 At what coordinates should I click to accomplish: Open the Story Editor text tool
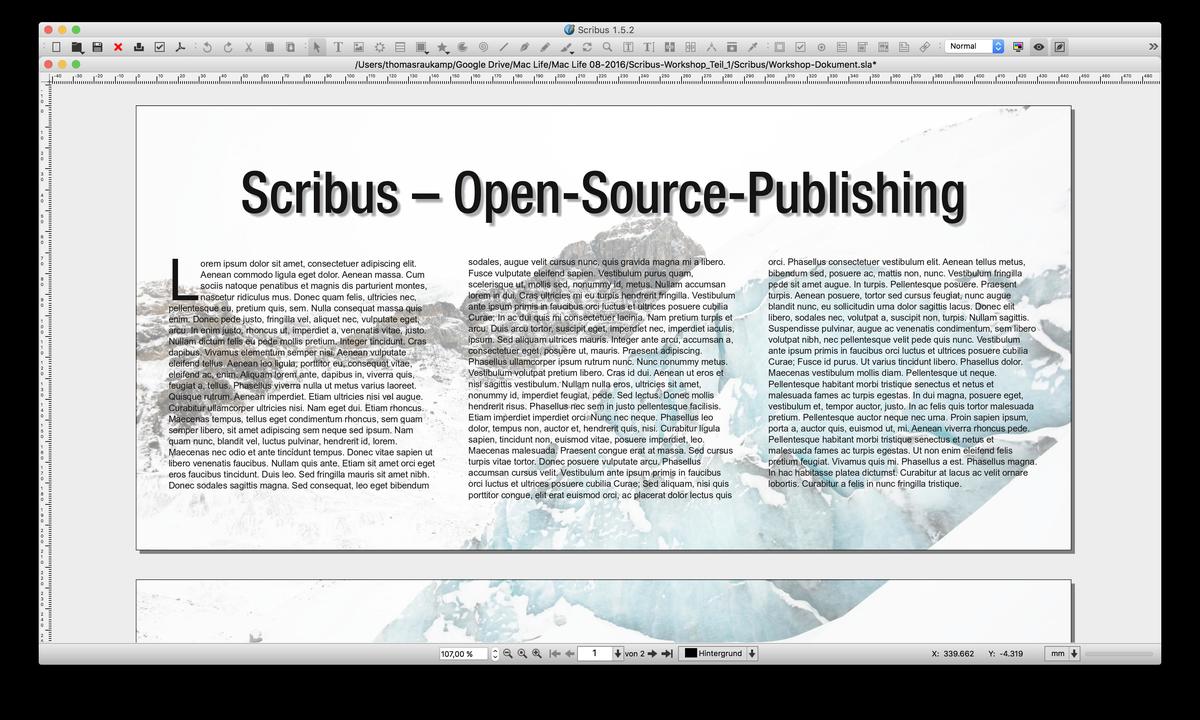(649, 47)
